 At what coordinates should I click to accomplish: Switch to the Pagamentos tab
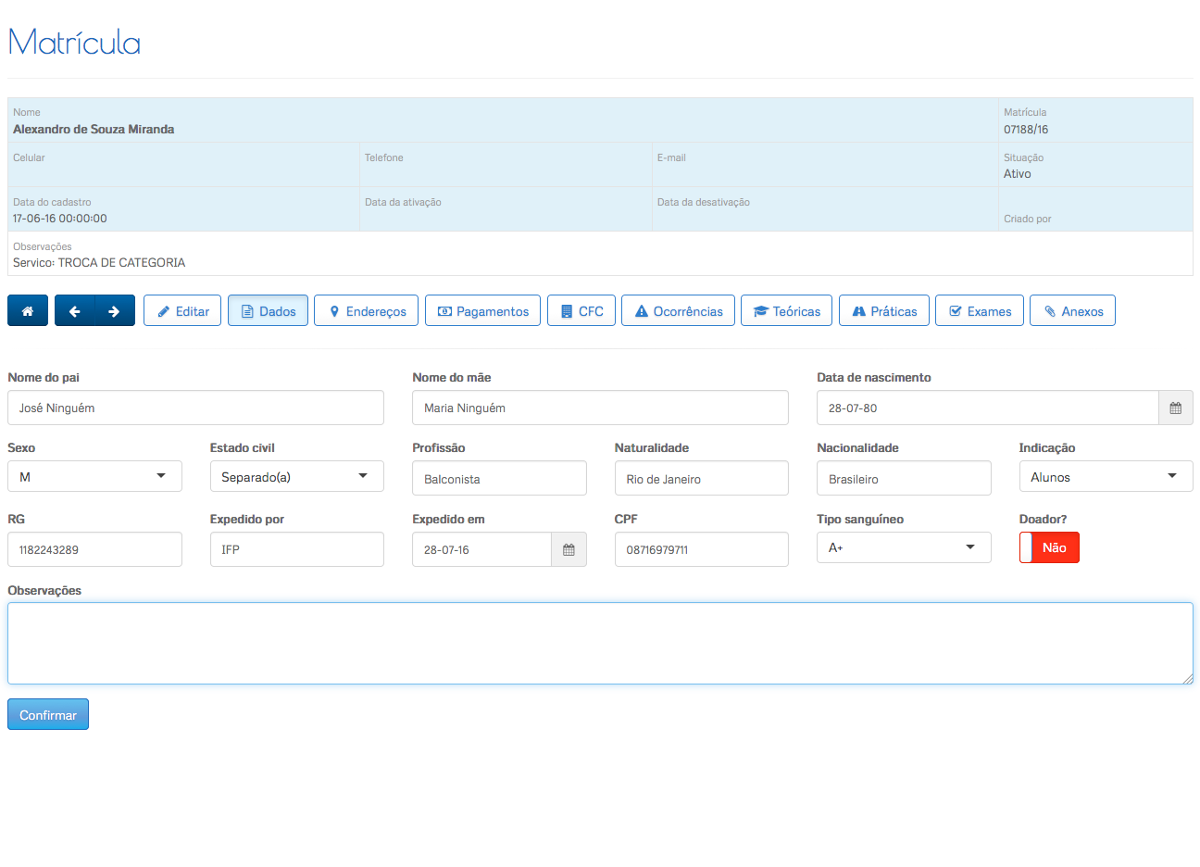point(482,311)
